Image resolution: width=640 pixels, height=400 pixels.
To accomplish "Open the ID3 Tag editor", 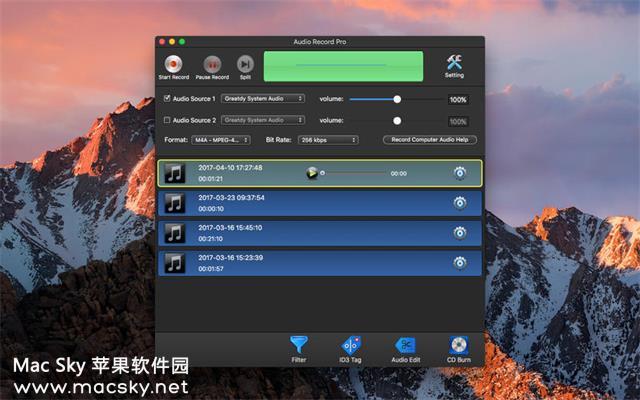I will (351, 345).
